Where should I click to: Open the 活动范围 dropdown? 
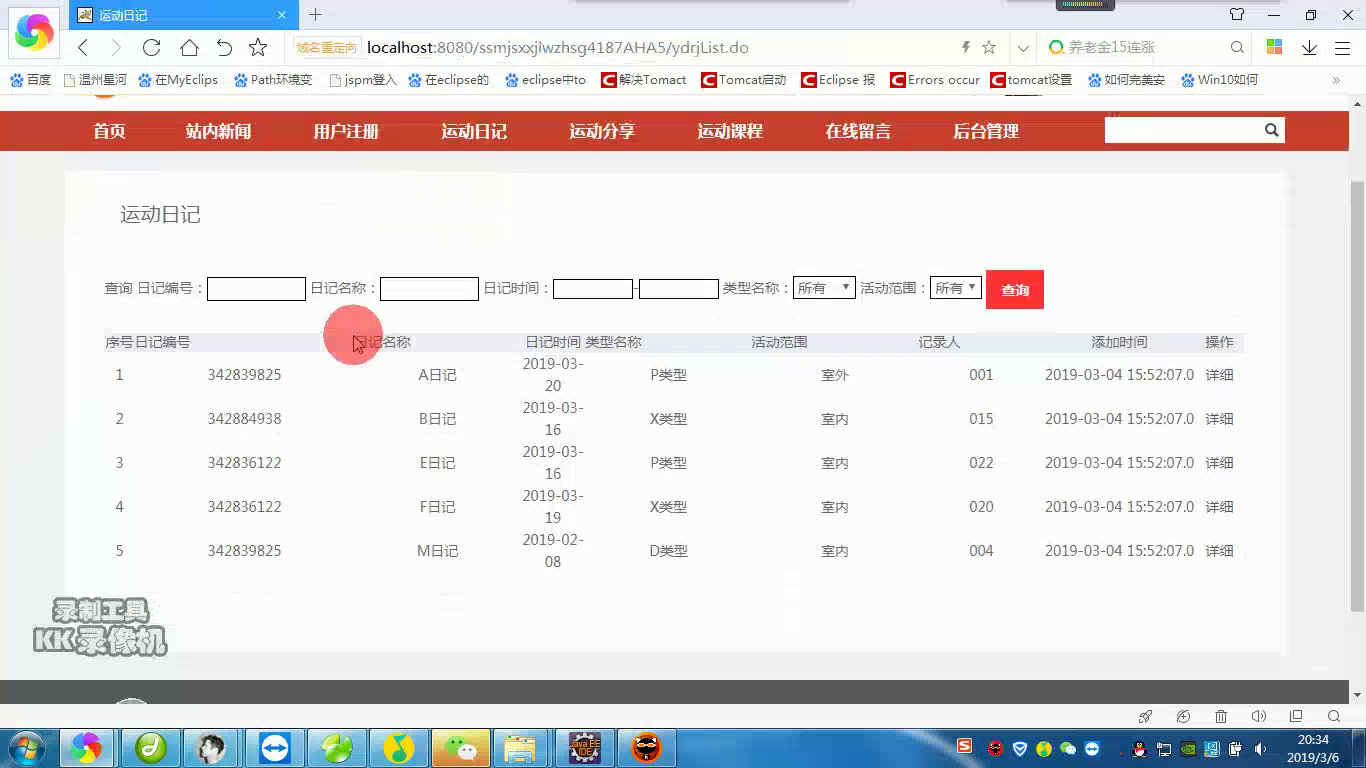(x=955, y=288)
